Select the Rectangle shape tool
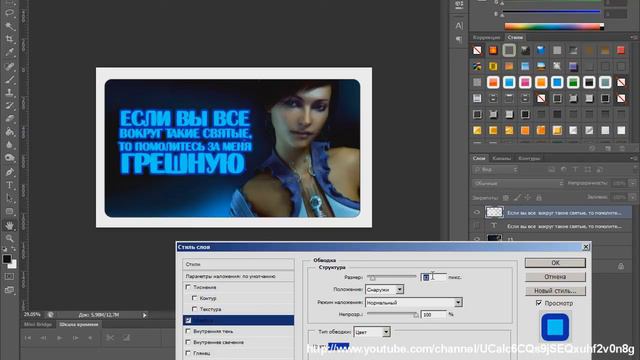Viewport: 640px width, 360px height. point(9,211)
